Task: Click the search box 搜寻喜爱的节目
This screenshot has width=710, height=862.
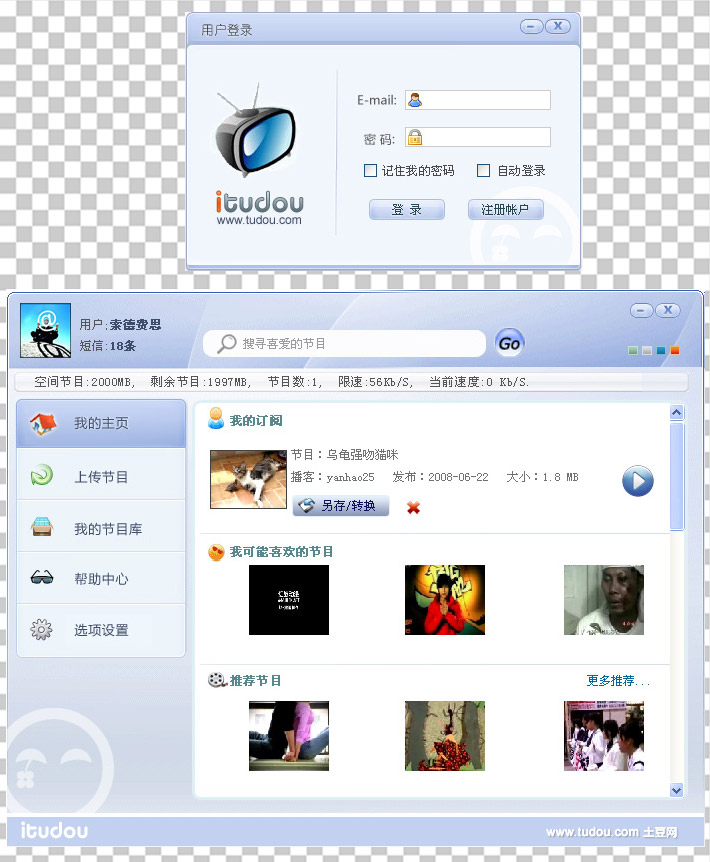Action: (x=345, y=344)
